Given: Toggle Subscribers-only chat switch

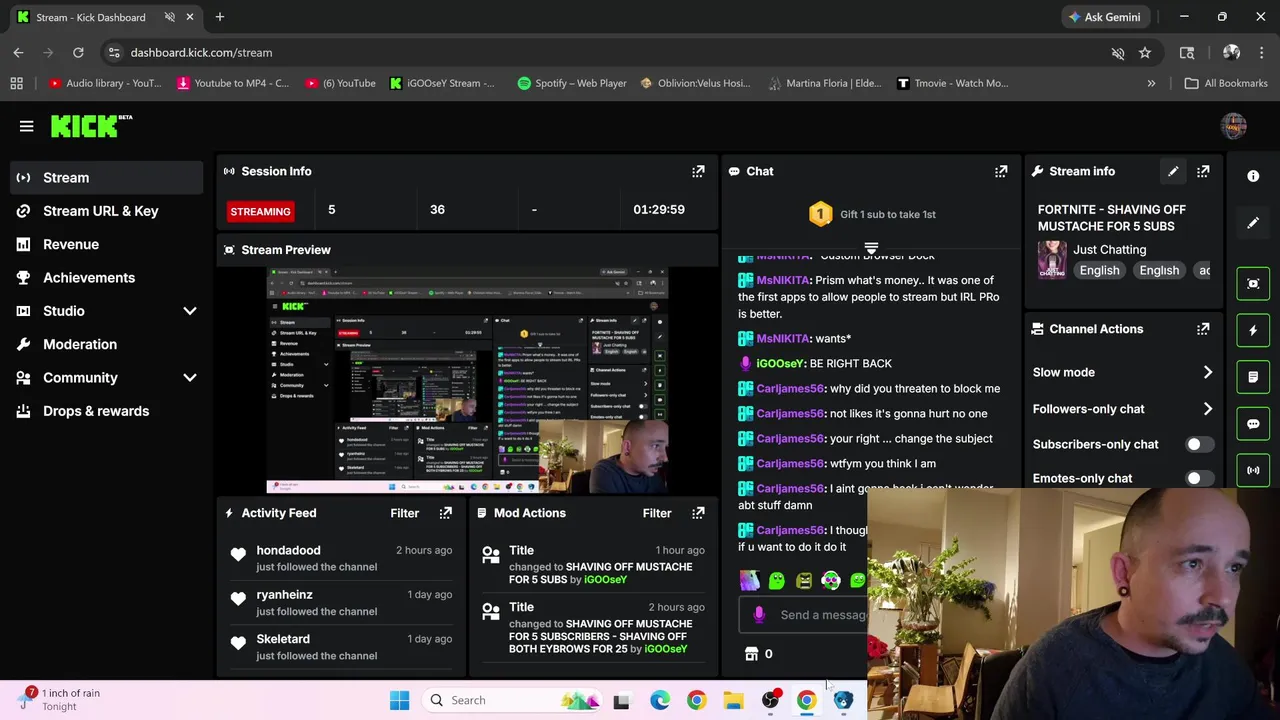Looking at the screenshot, I should [x=1198, y=444].
